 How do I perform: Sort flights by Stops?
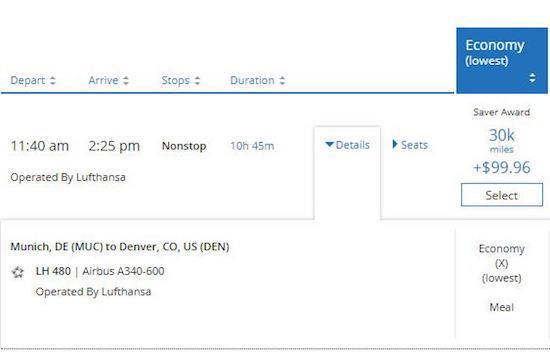181,80
